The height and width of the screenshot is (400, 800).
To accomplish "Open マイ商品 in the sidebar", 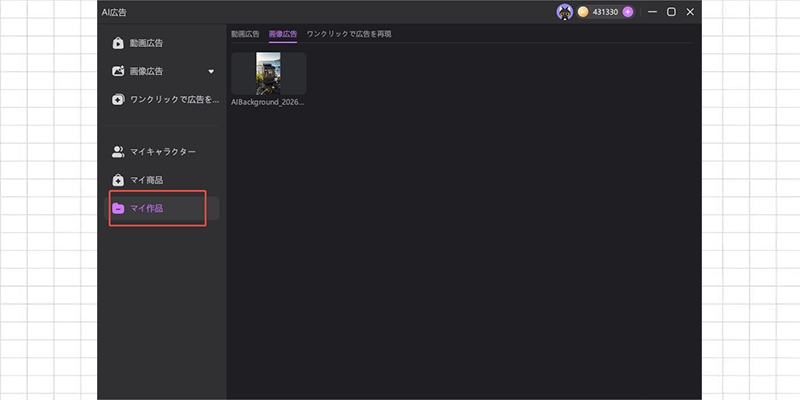I will [162, 180].
